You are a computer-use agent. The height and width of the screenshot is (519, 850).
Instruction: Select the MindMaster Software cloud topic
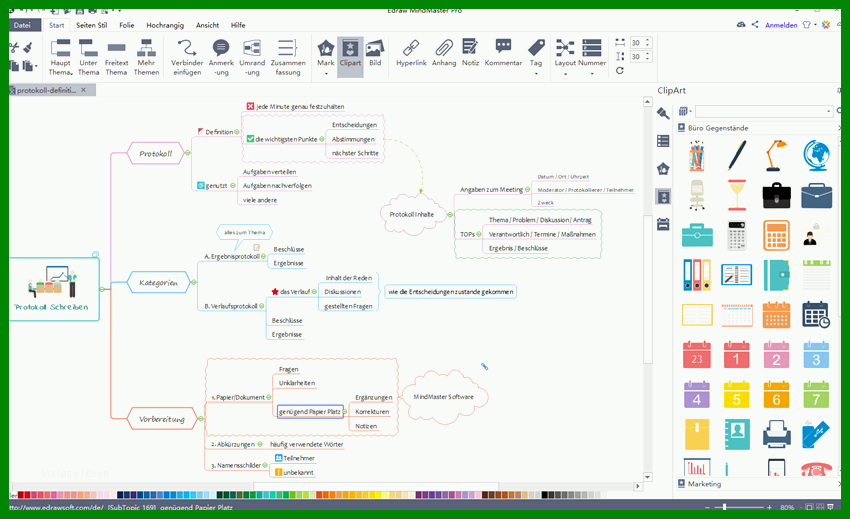pyautogui.click(x=443, y=397)
